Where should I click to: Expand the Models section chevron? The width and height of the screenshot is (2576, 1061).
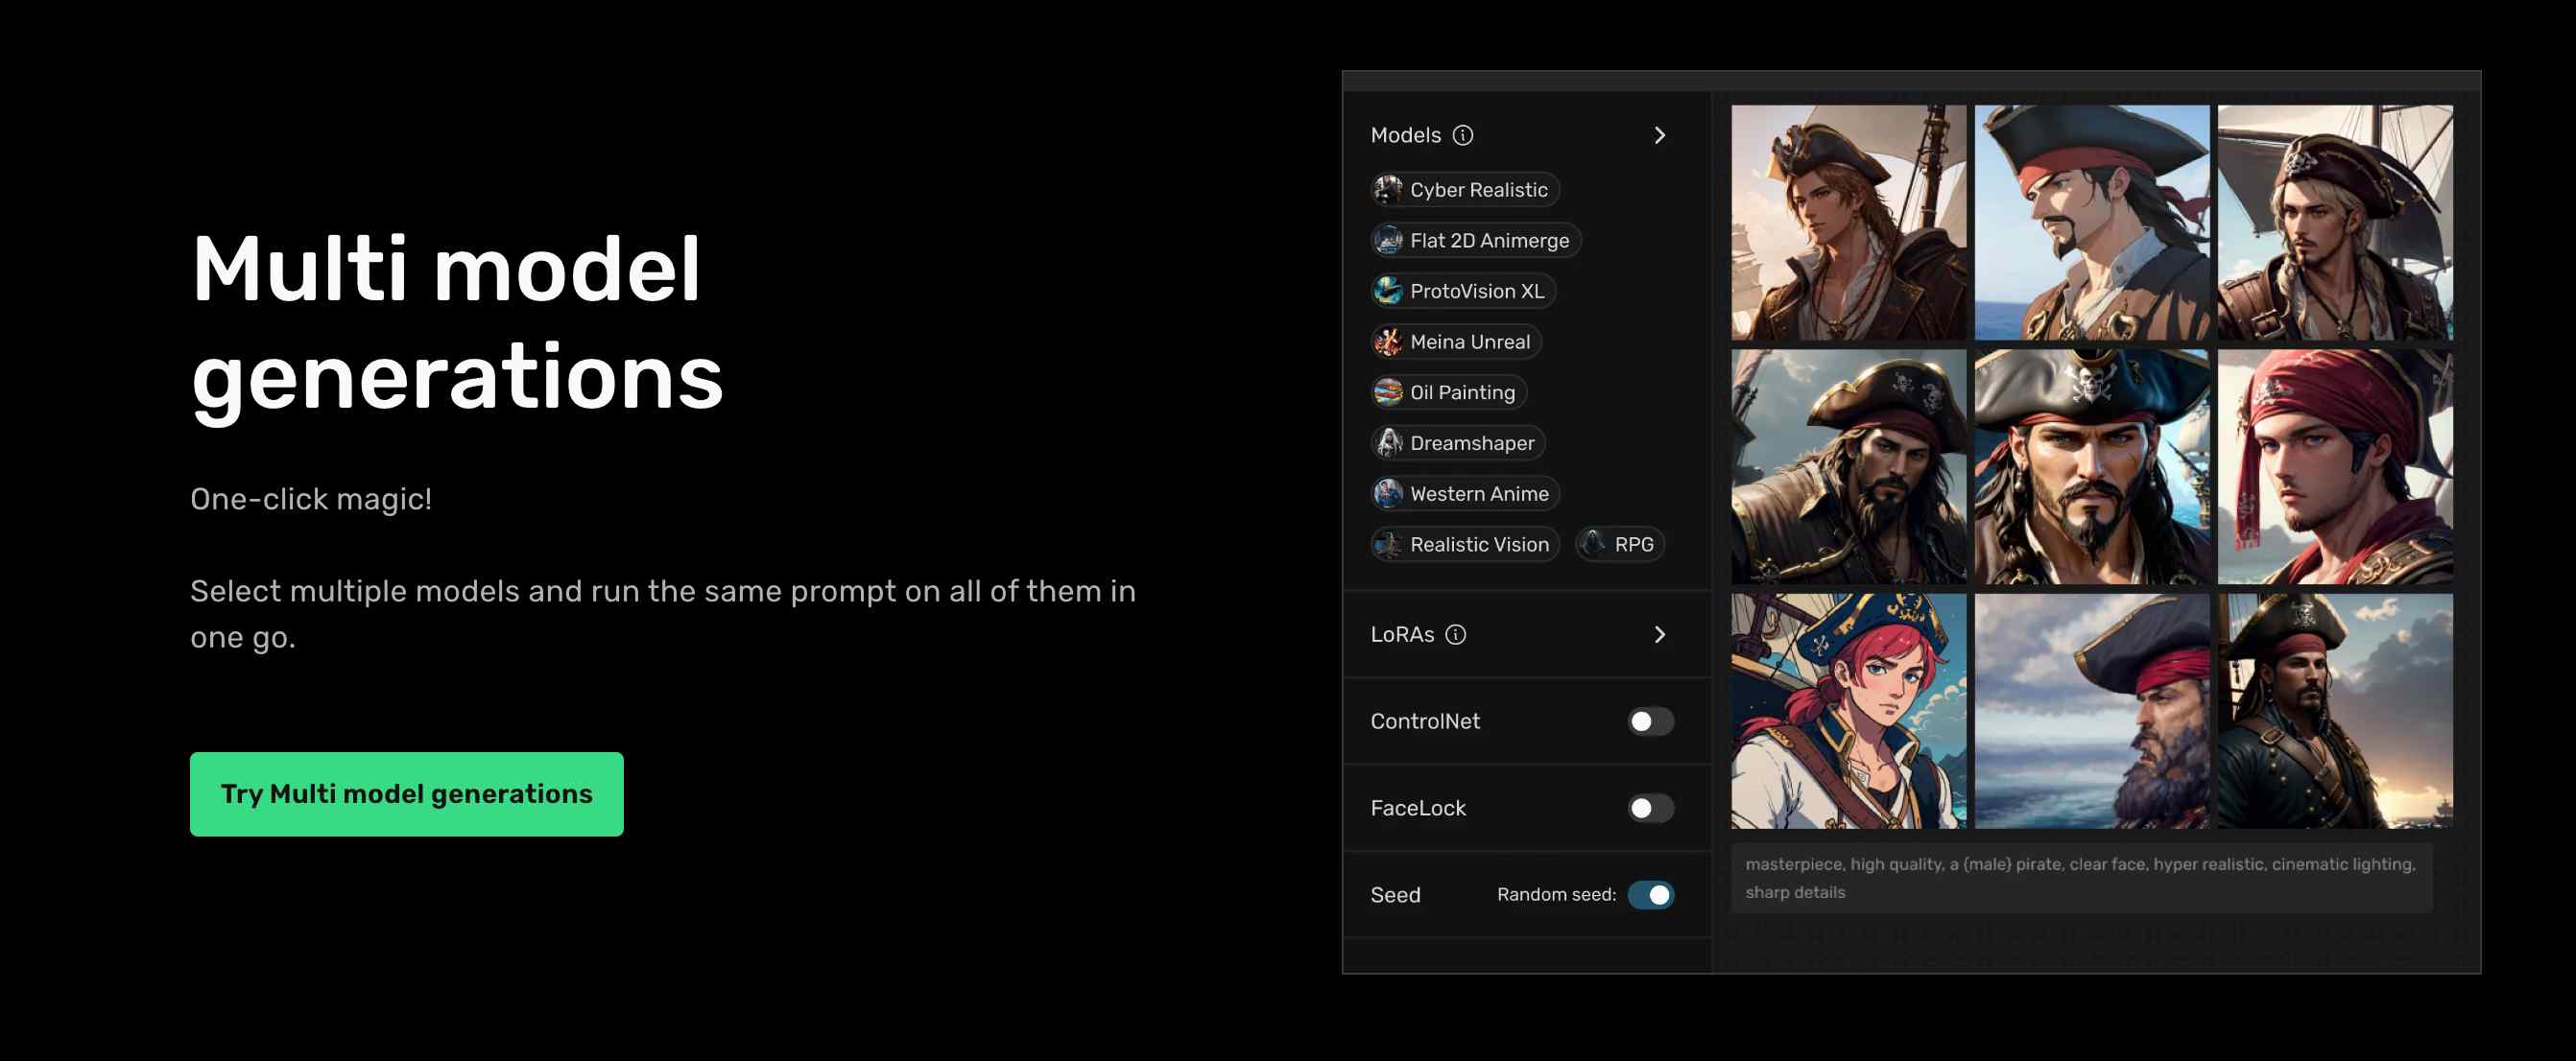pos(1660,135)
